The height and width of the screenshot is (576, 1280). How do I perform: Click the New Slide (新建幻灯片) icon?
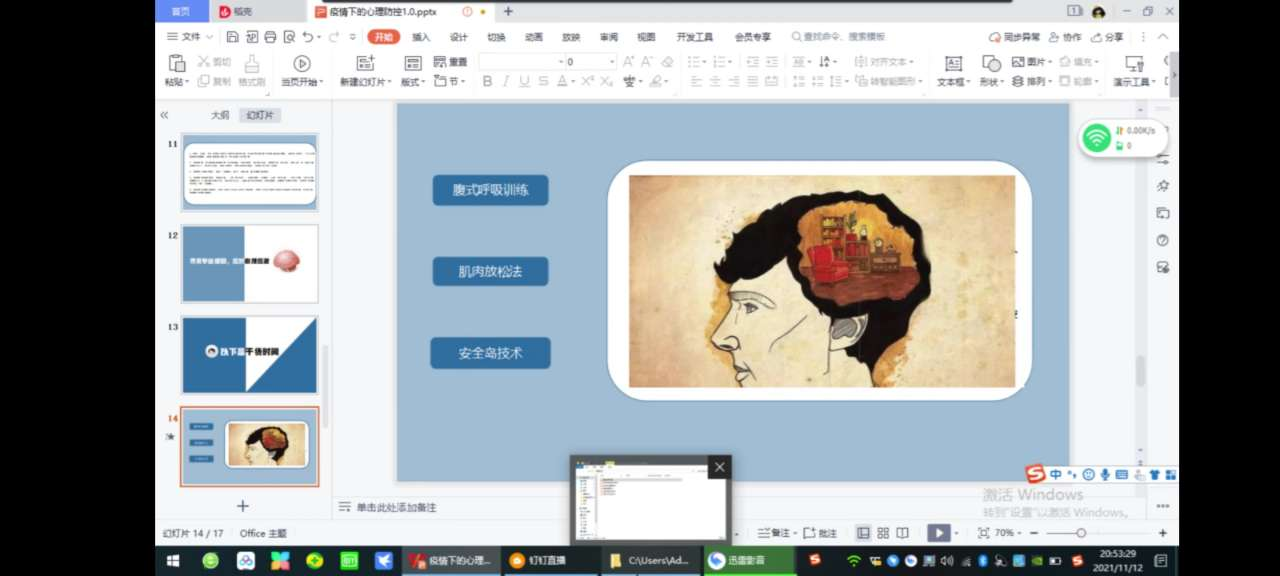point(366,64)
